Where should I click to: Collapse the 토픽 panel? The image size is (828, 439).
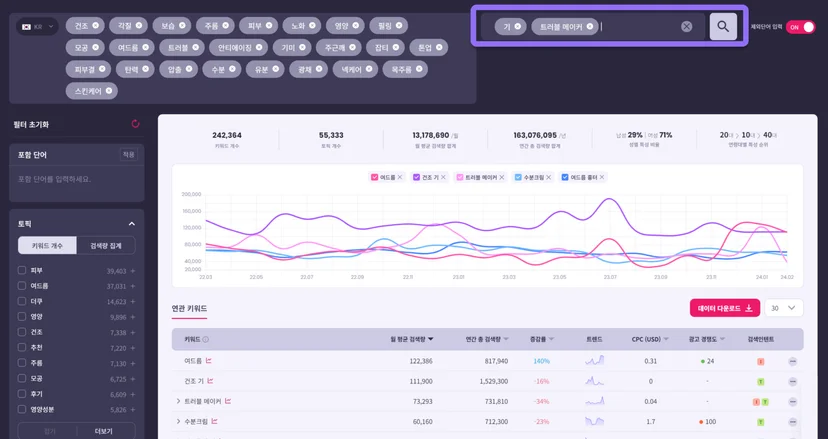(x=131, y=224)
